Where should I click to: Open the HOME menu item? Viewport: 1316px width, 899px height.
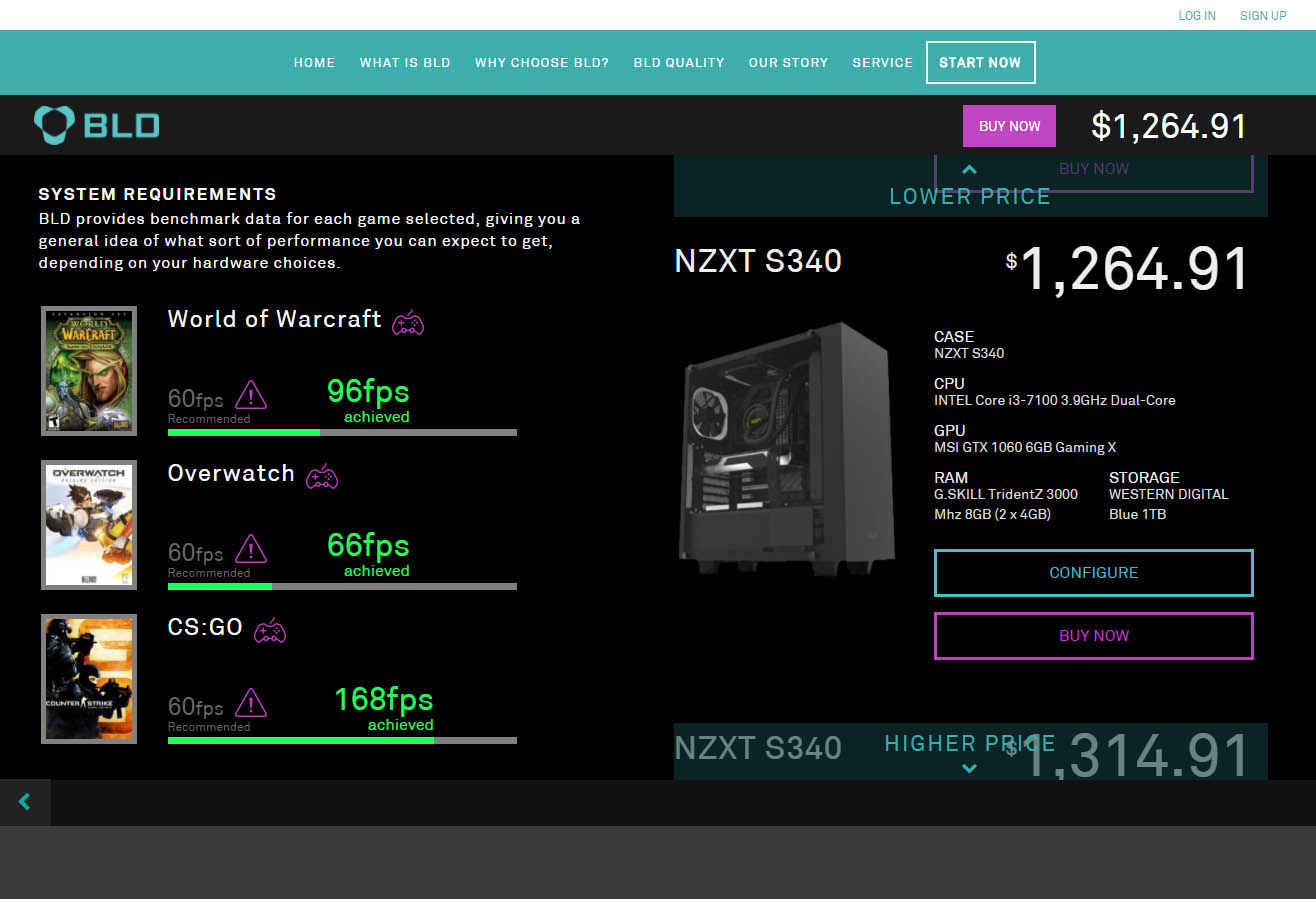pyautogui.click(x=314, y=62)
